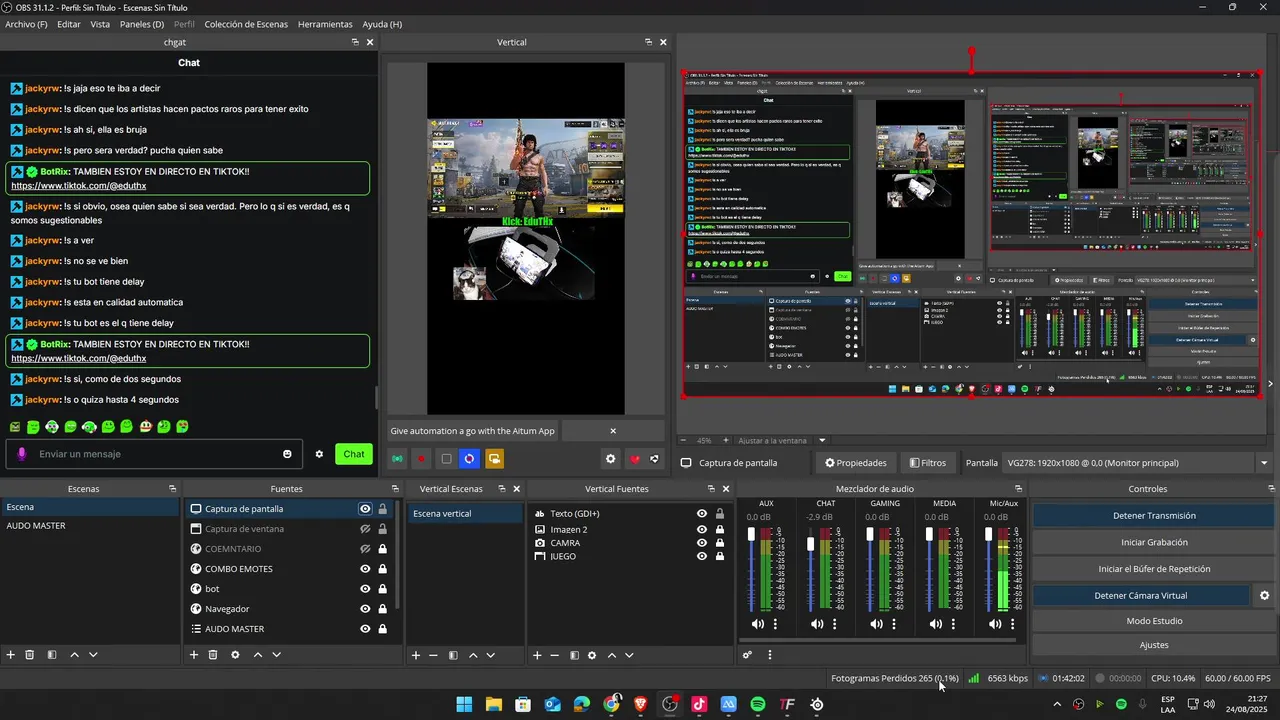Open the Colección de Escenas menu
The width and height of the screenshot is (1280, 720).
(x=246, y=24)
